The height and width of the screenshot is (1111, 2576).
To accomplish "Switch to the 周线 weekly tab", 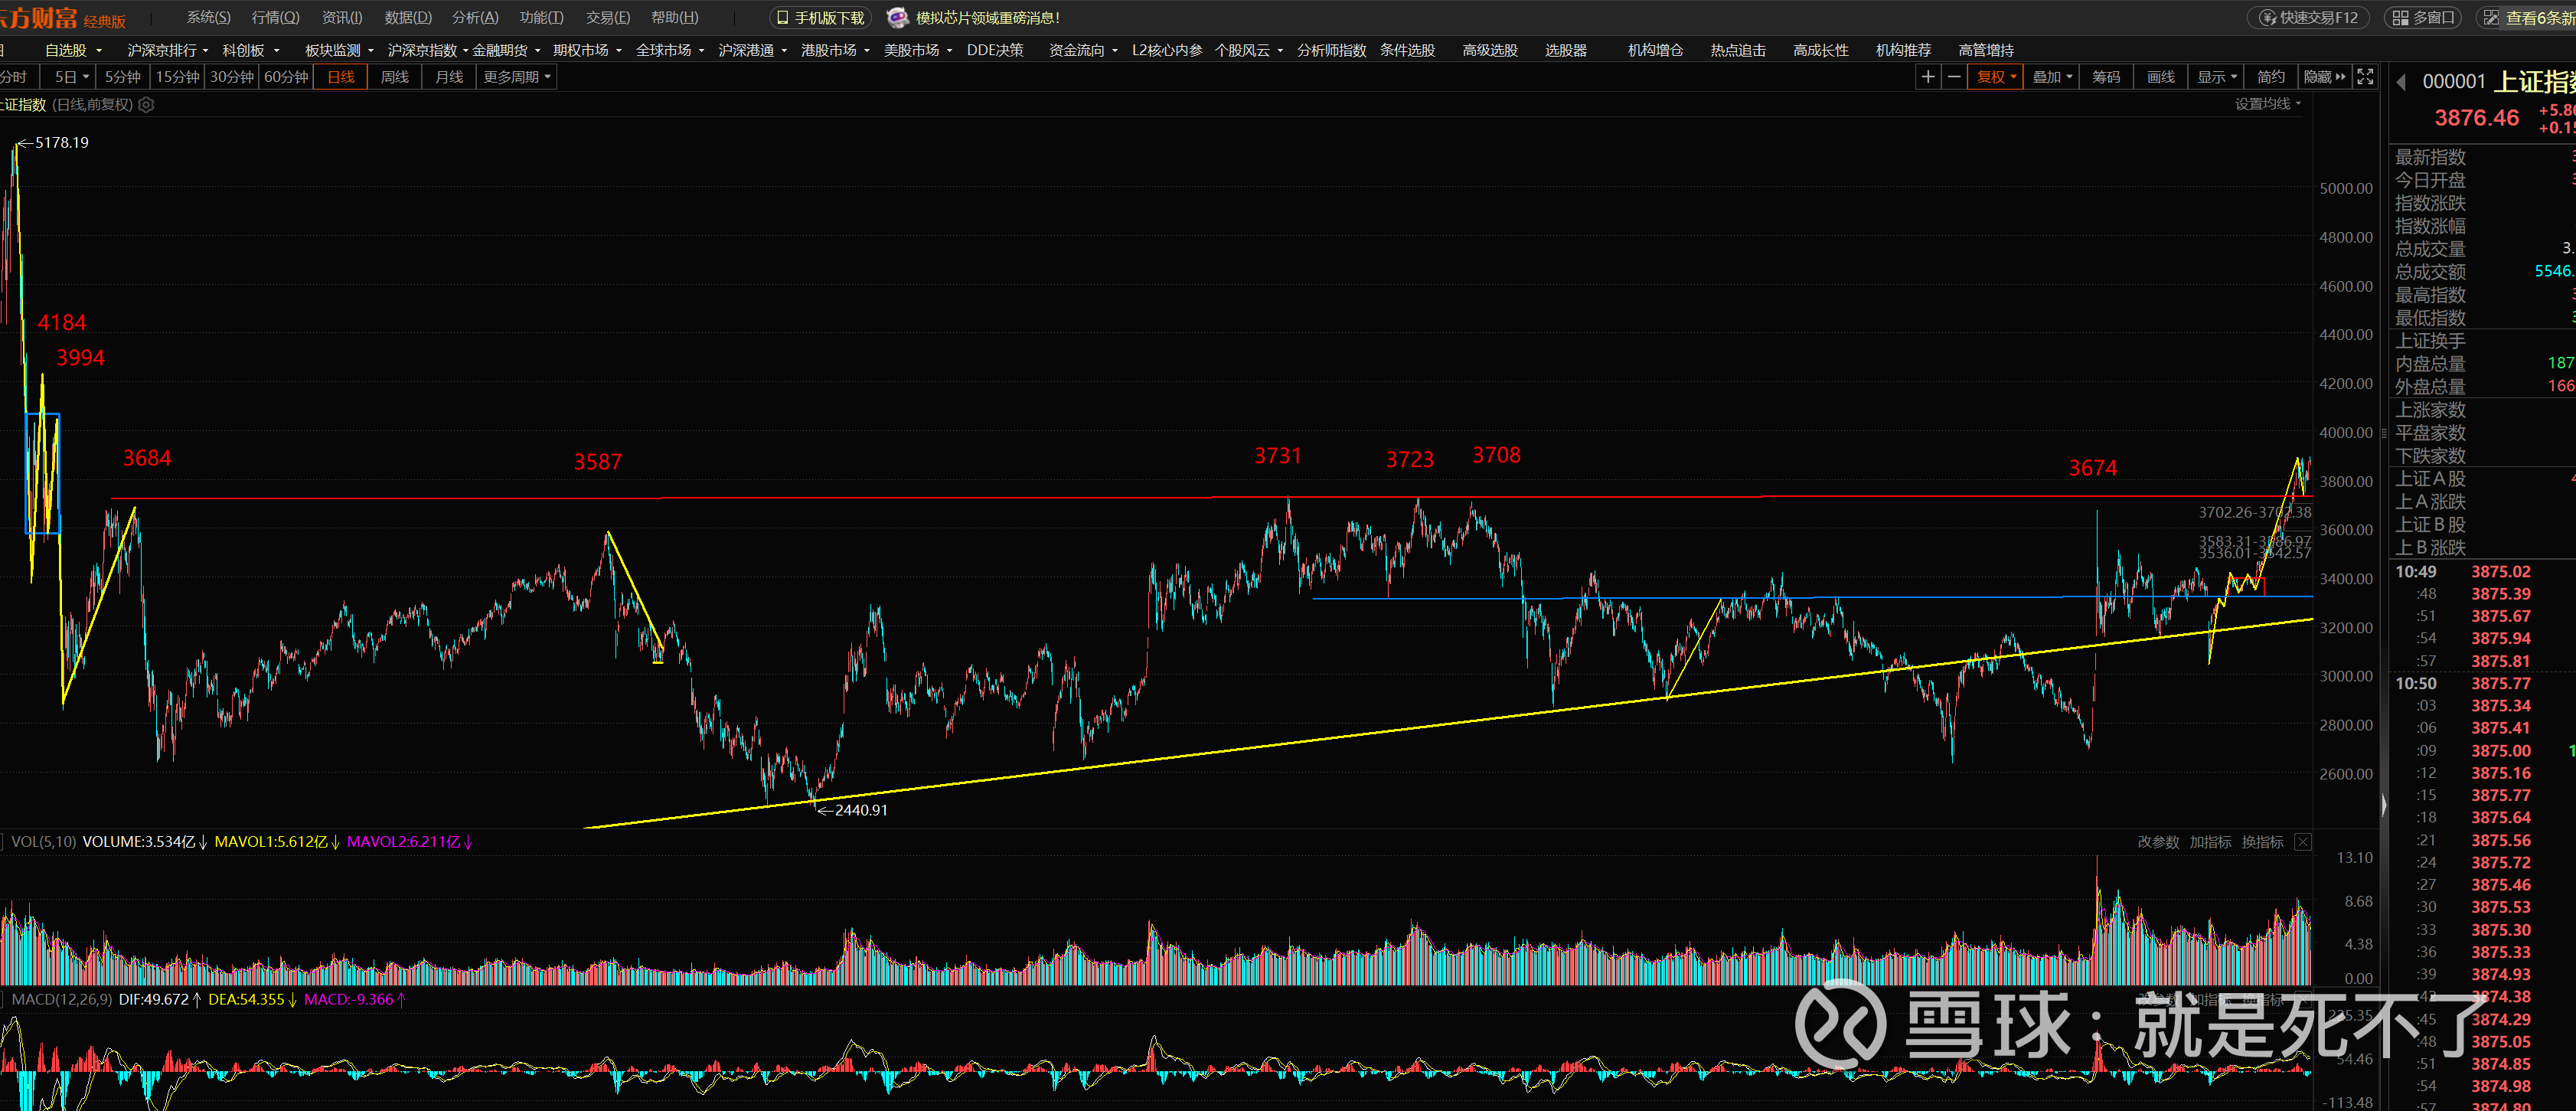I will [395, 77].
